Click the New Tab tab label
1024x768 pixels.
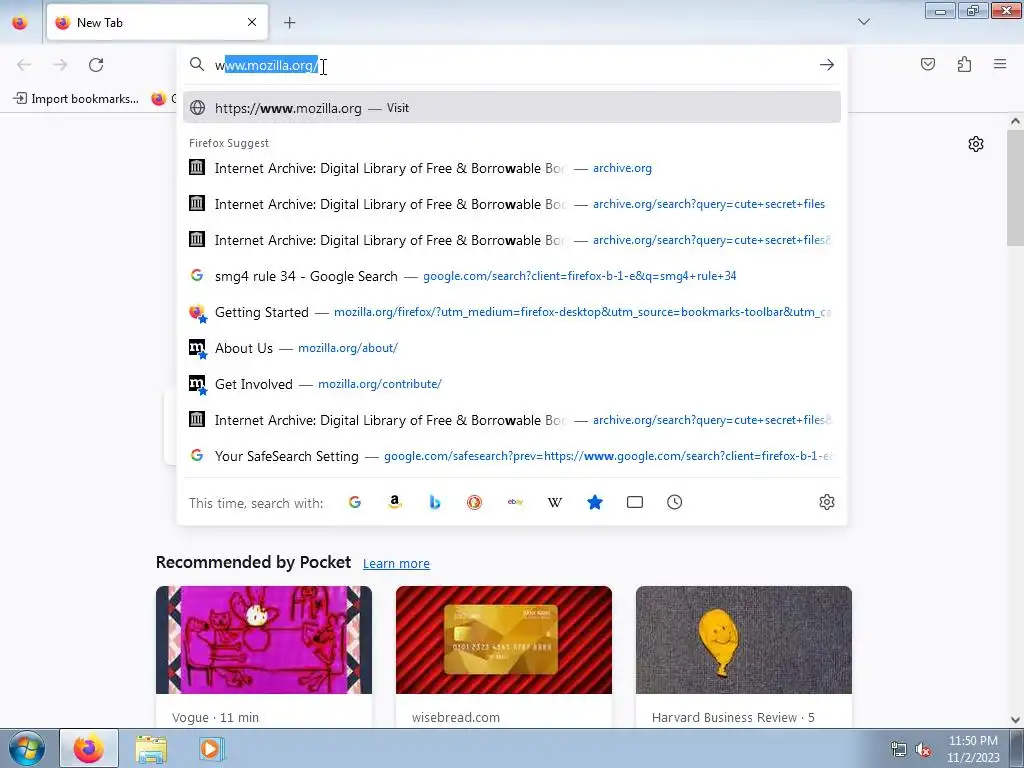point(99,23)
